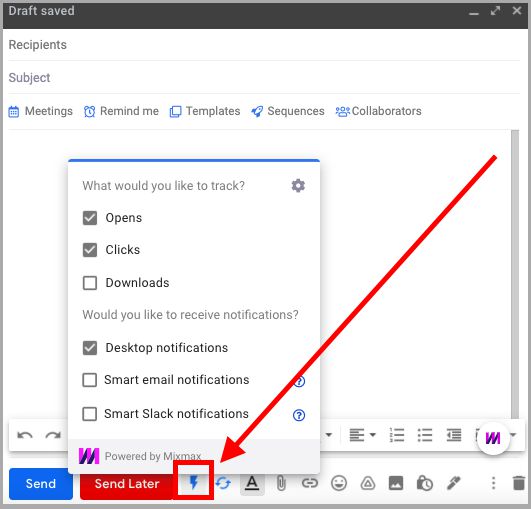
Task: Insert files using Google Drive icon
Action: pyautogui.click(x=368, y=483)
